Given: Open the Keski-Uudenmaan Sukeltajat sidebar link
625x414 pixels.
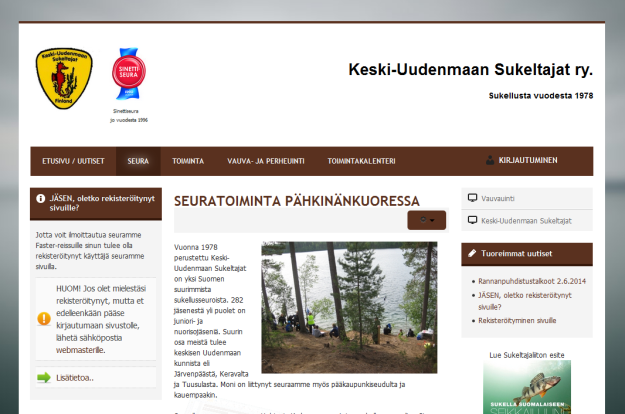Looking at the screenshot, I should [526, 219].
